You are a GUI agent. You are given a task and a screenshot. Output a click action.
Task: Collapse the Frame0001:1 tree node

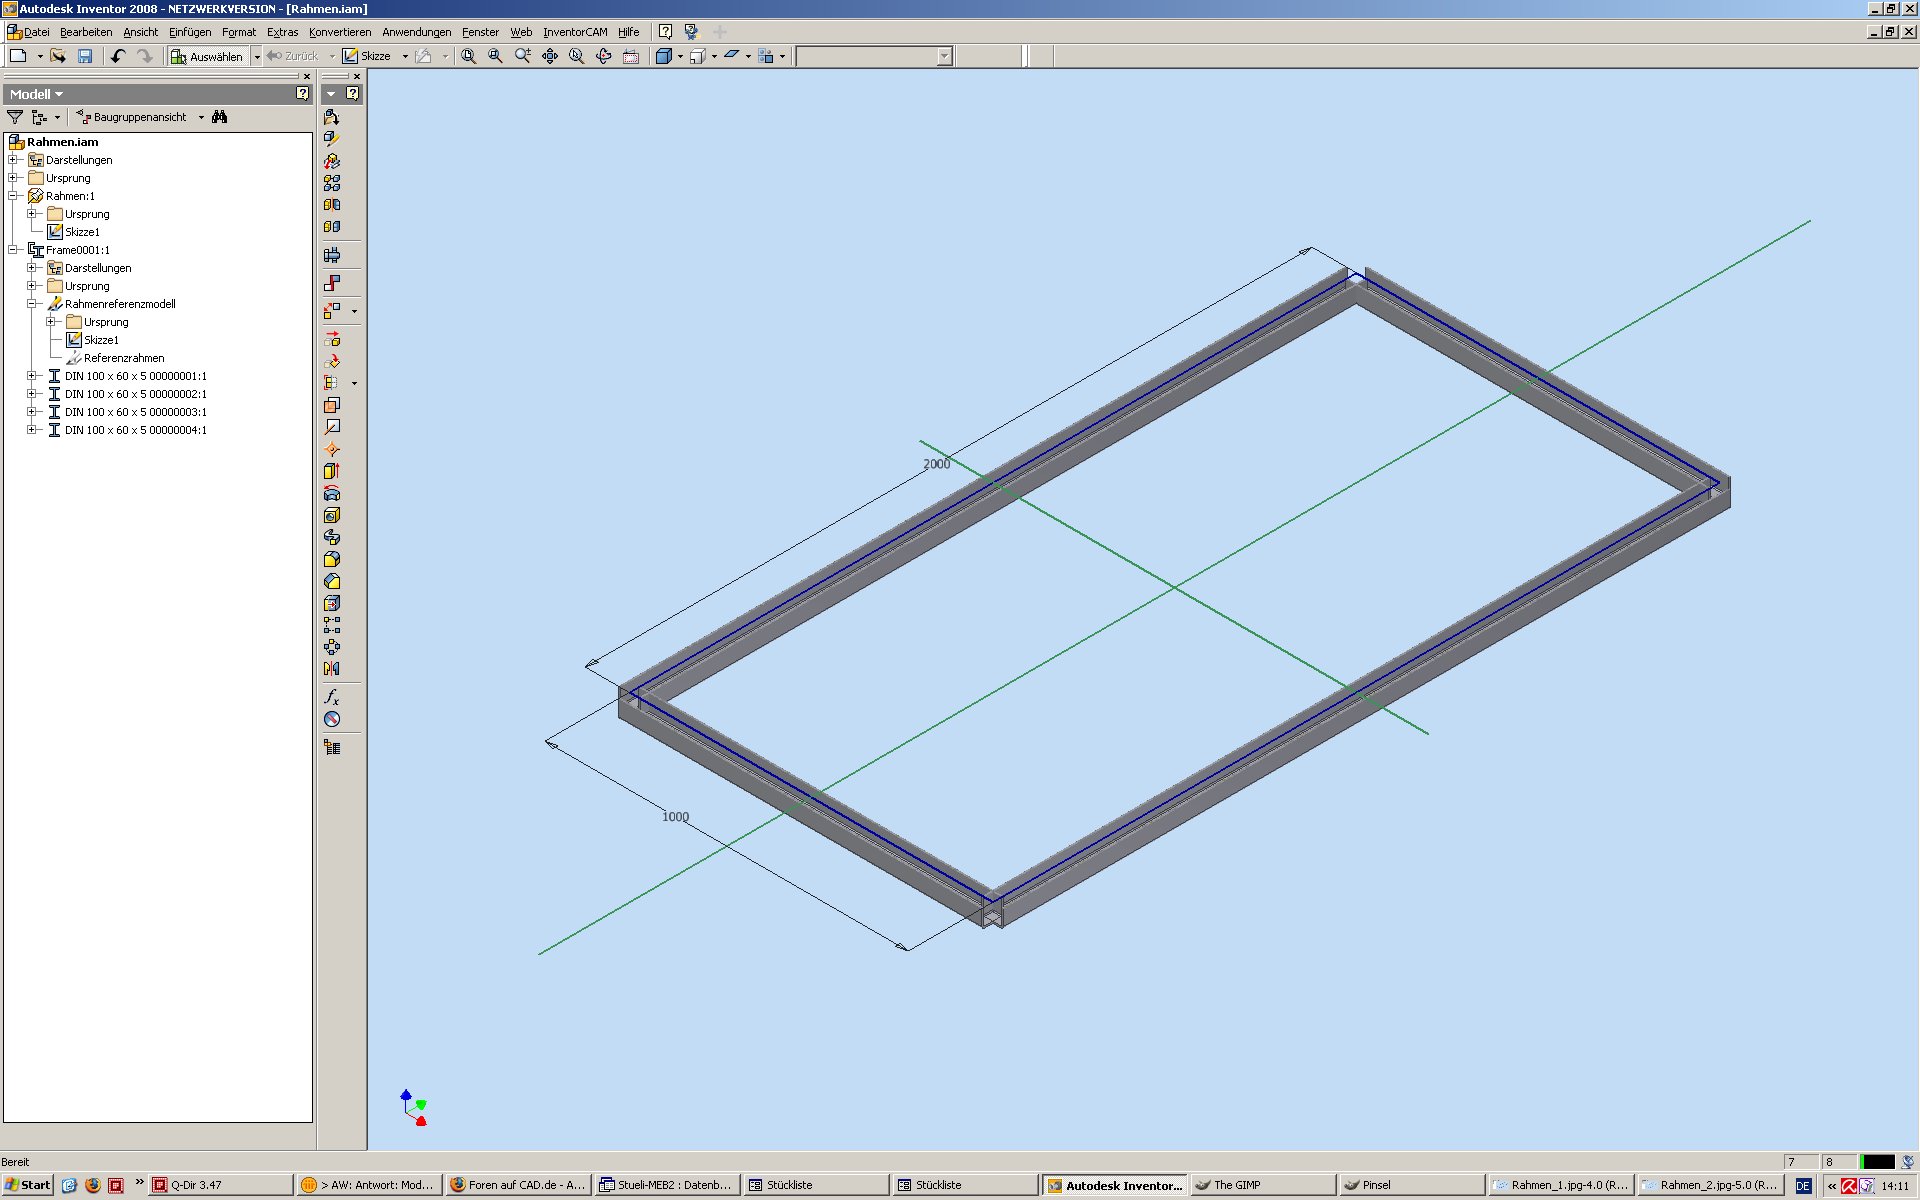click(x=13, y=250)
